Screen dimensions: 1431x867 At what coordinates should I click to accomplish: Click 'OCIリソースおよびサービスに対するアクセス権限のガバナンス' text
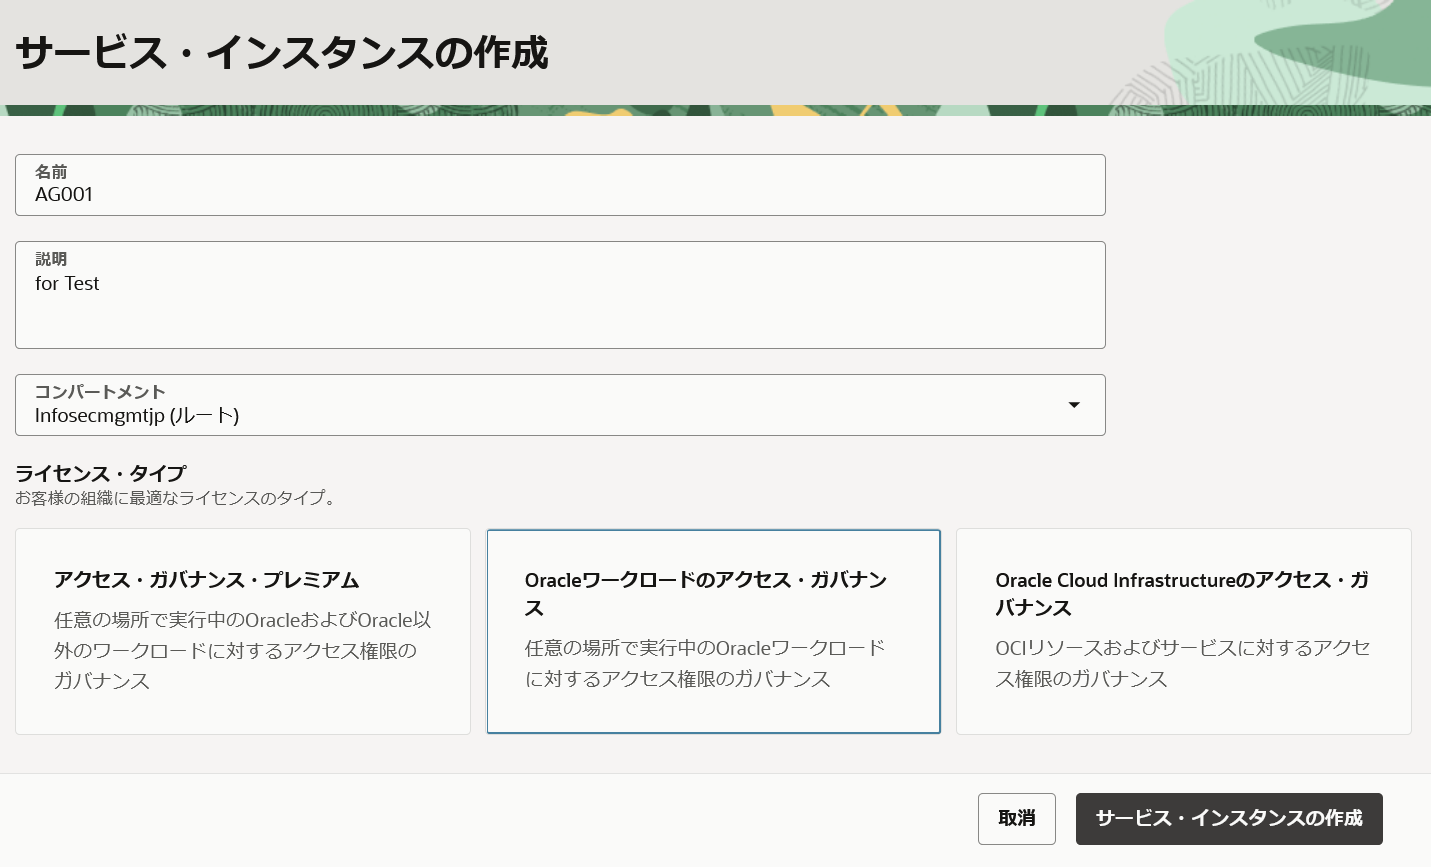point(1183,663)
